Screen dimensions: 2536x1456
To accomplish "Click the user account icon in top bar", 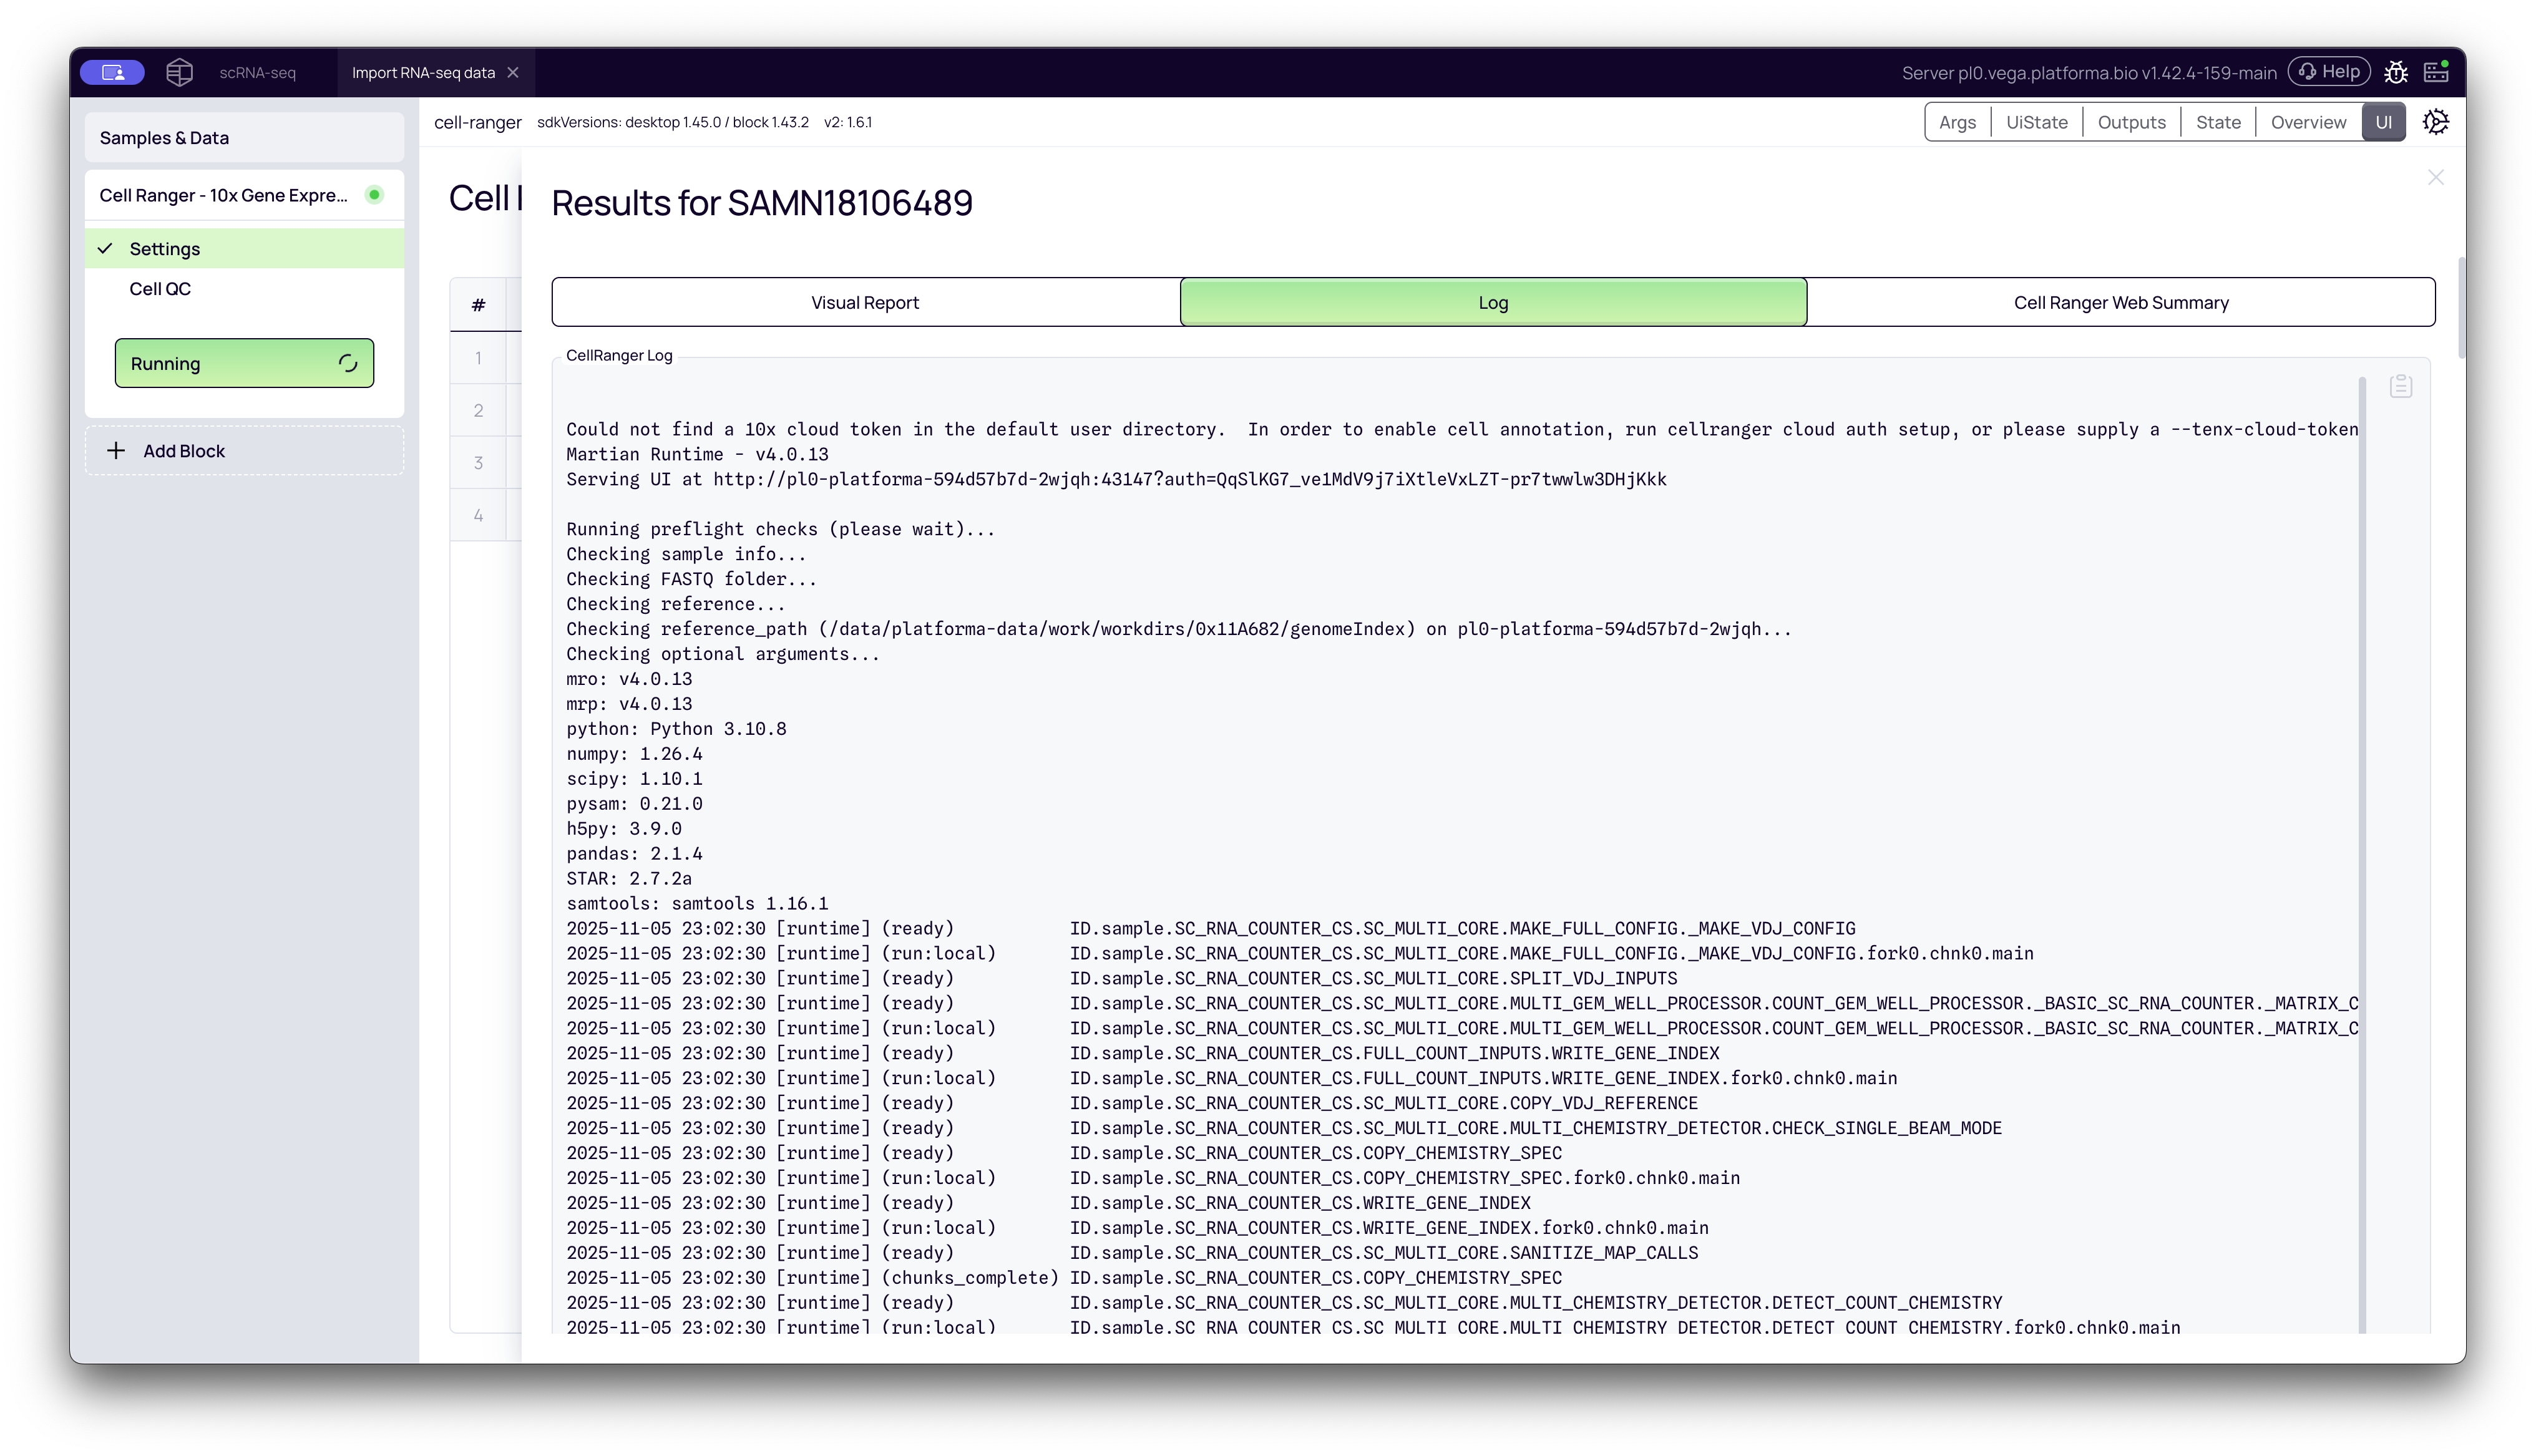I will point(112,72).
